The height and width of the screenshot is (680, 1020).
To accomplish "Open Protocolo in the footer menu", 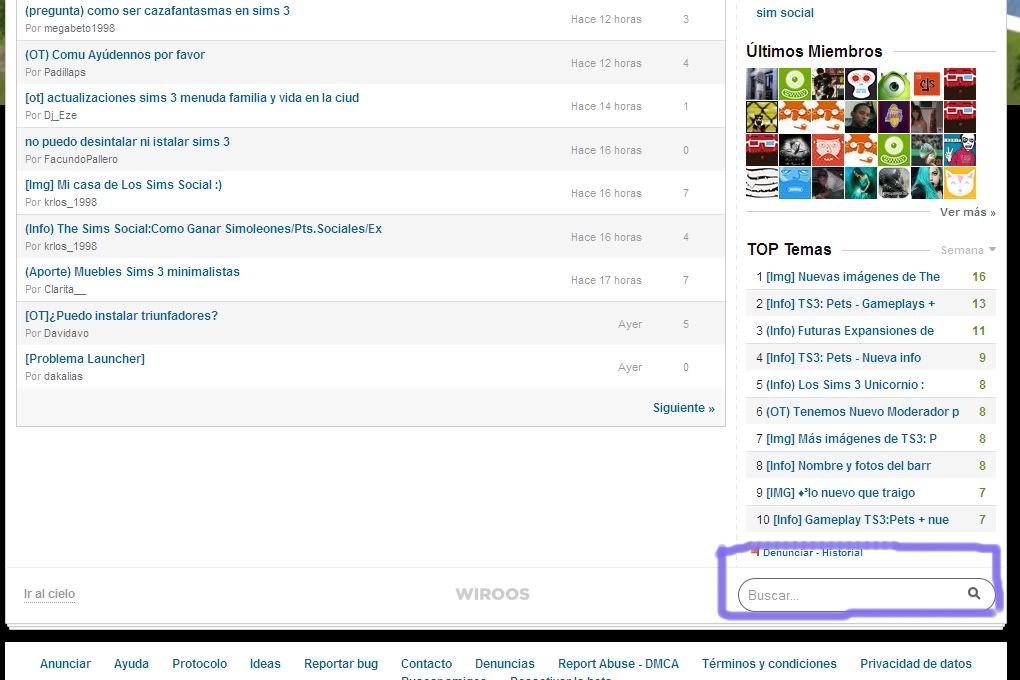I will pos(200,664).
